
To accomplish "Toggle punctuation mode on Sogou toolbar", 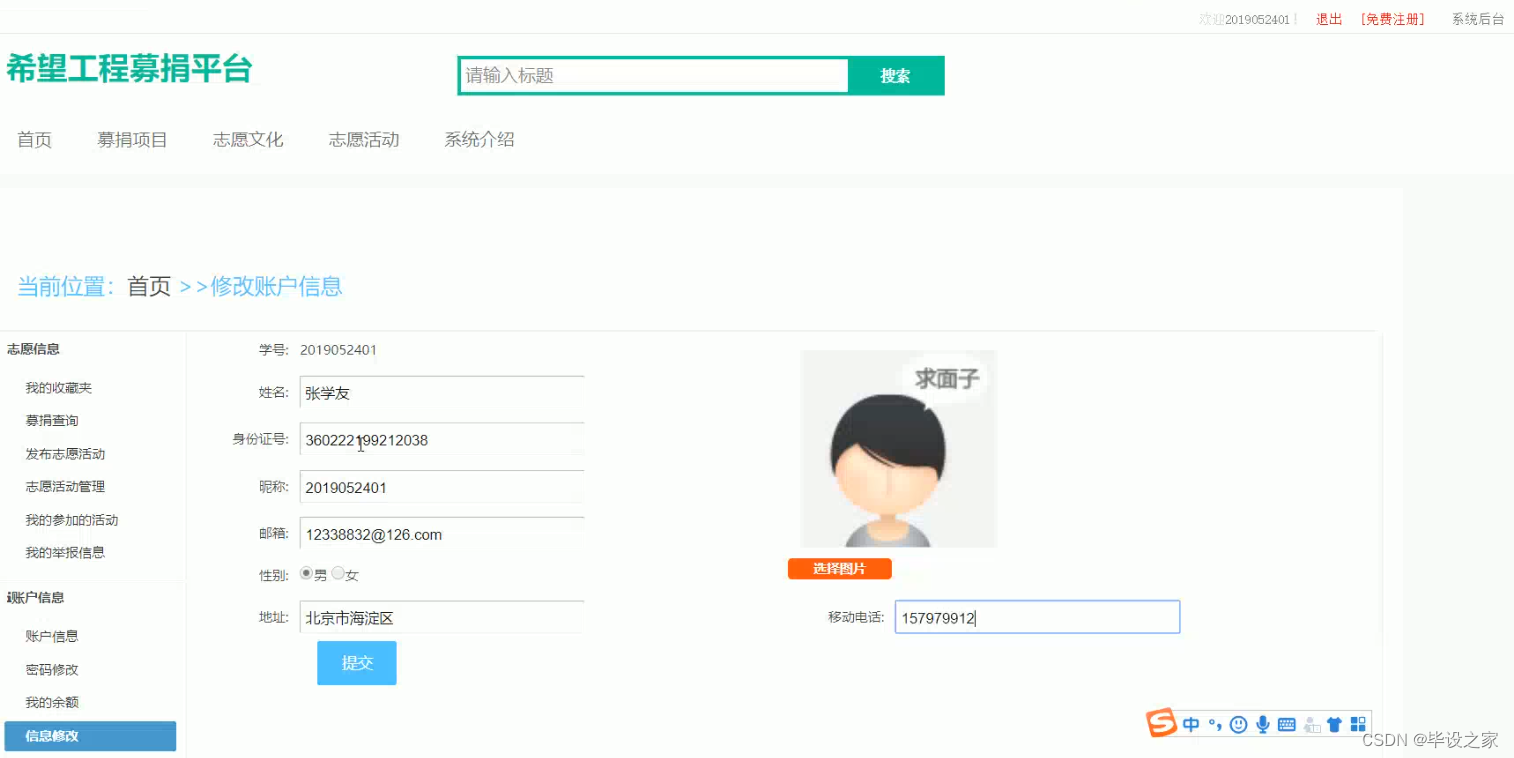I will (x=1214, y=724).
